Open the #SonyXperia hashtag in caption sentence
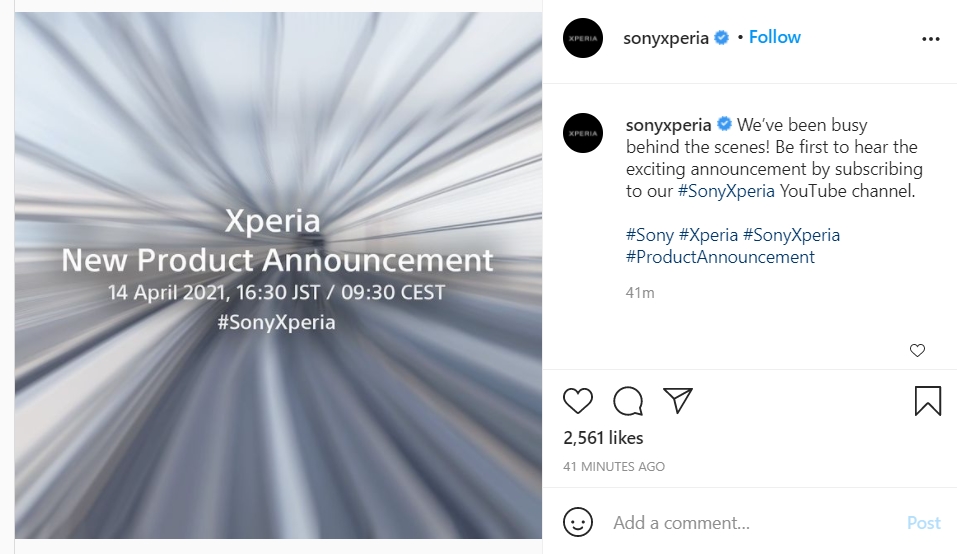This screenshot has height=554, width=957. pos(725,191)
